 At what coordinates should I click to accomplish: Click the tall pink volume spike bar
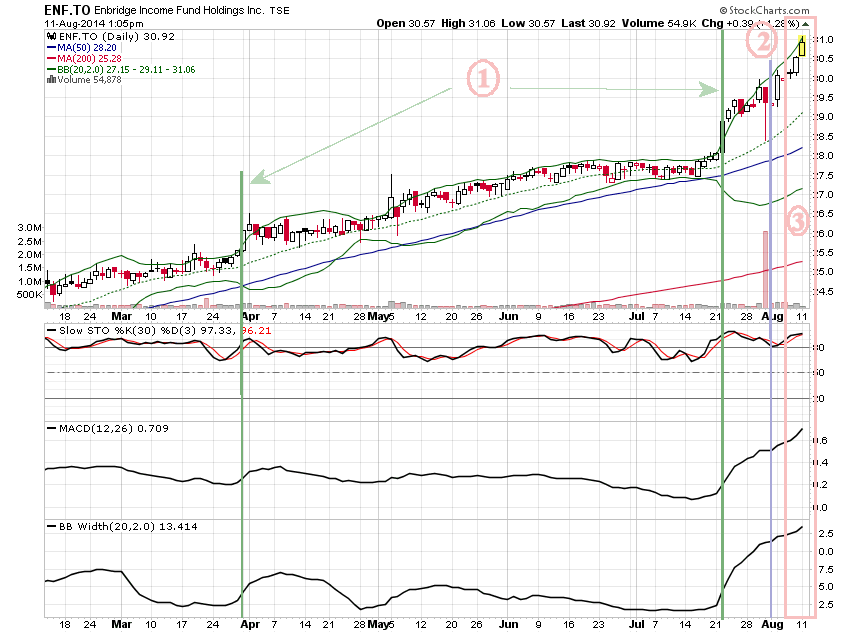click(765, 269)
